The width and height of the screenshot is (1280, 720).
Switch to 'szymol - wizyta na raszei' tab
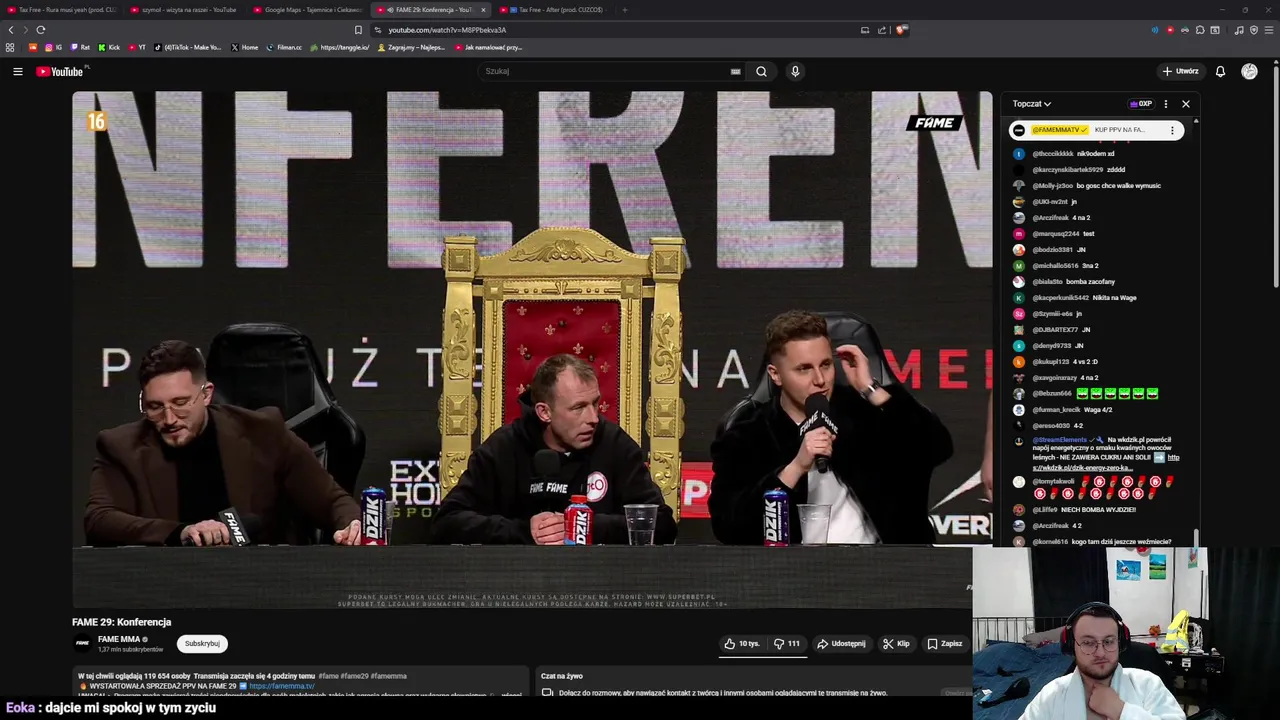pyautogui.click(x=183, y=10)
